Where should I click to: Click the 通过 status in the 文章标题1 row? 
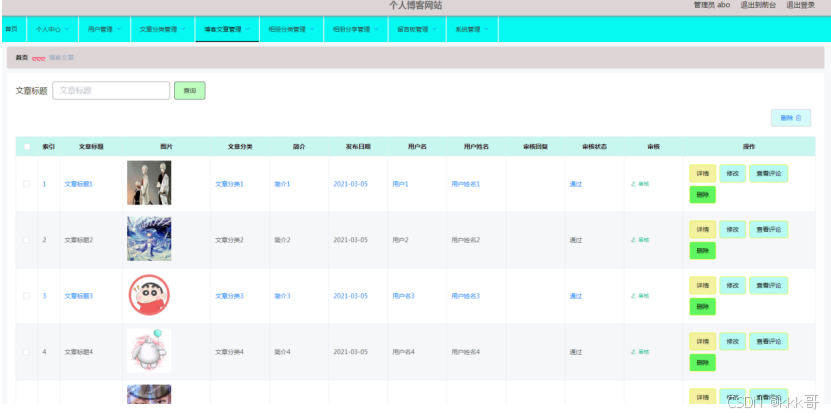coord(576,184)
